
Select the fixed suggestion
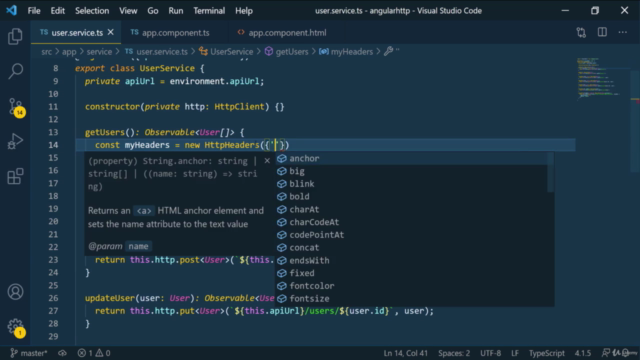point(411,273)
